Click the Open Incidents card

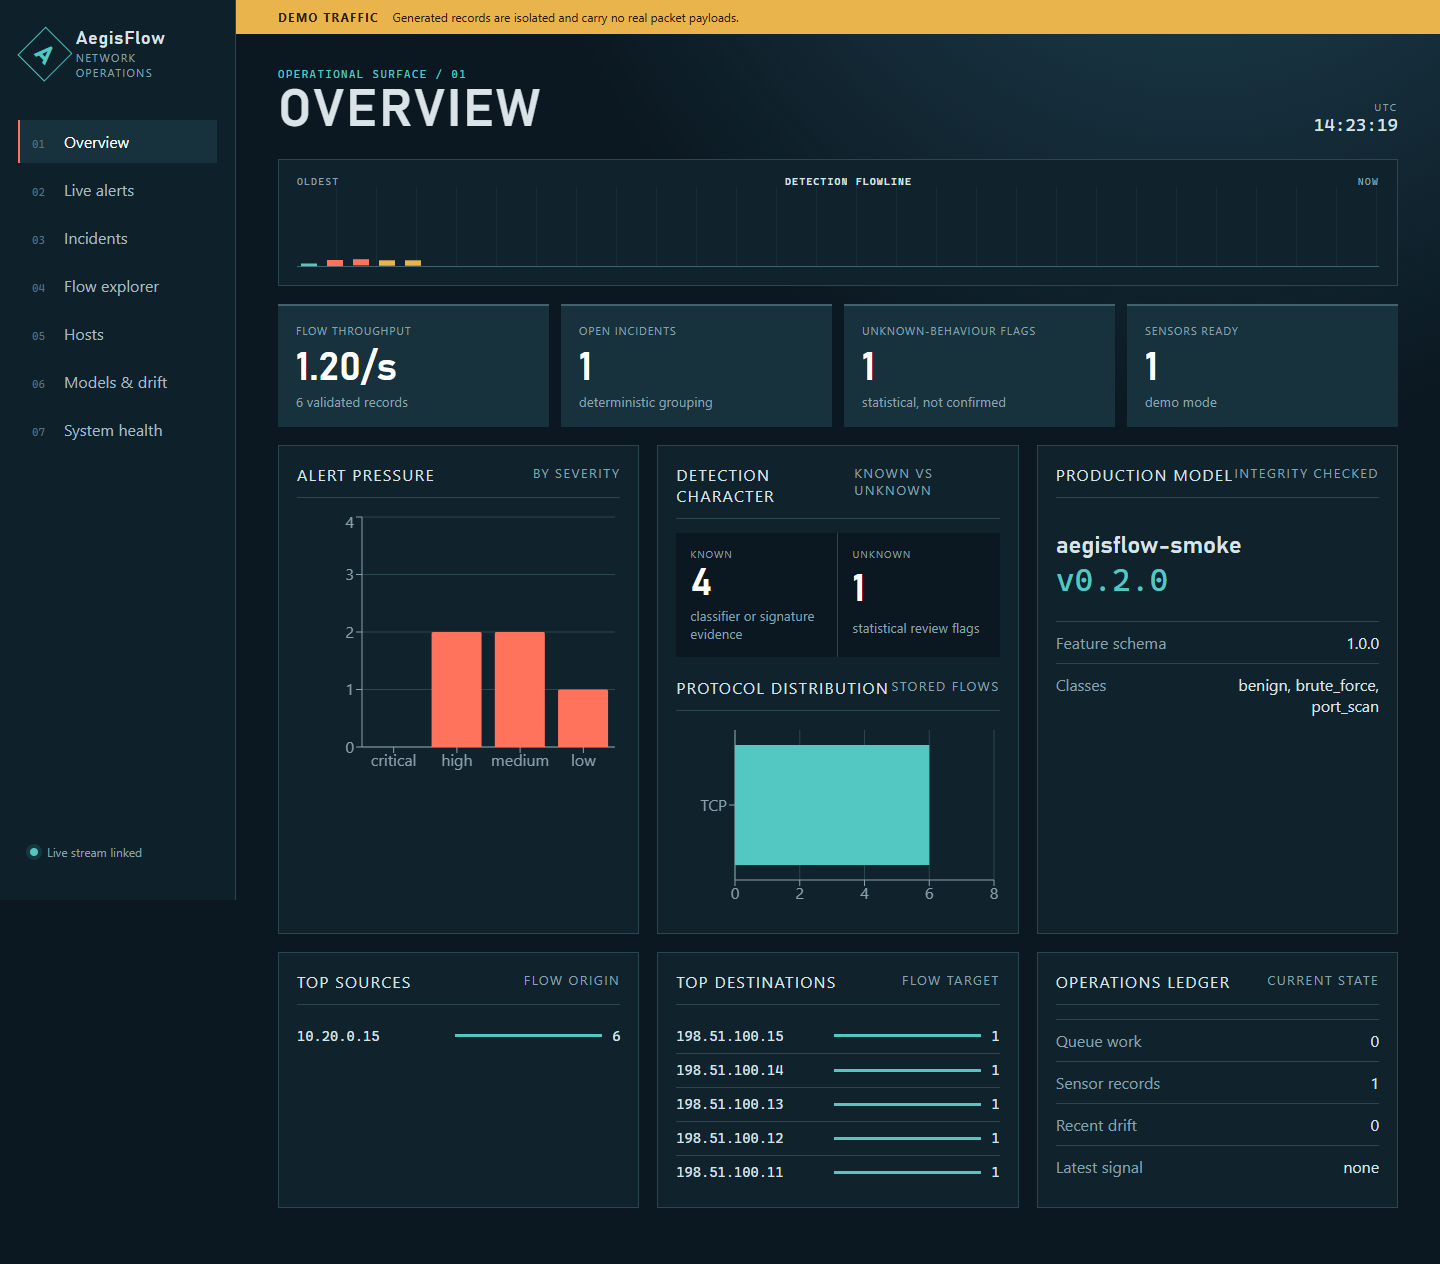pyautogui.click(x=696, y=366)
